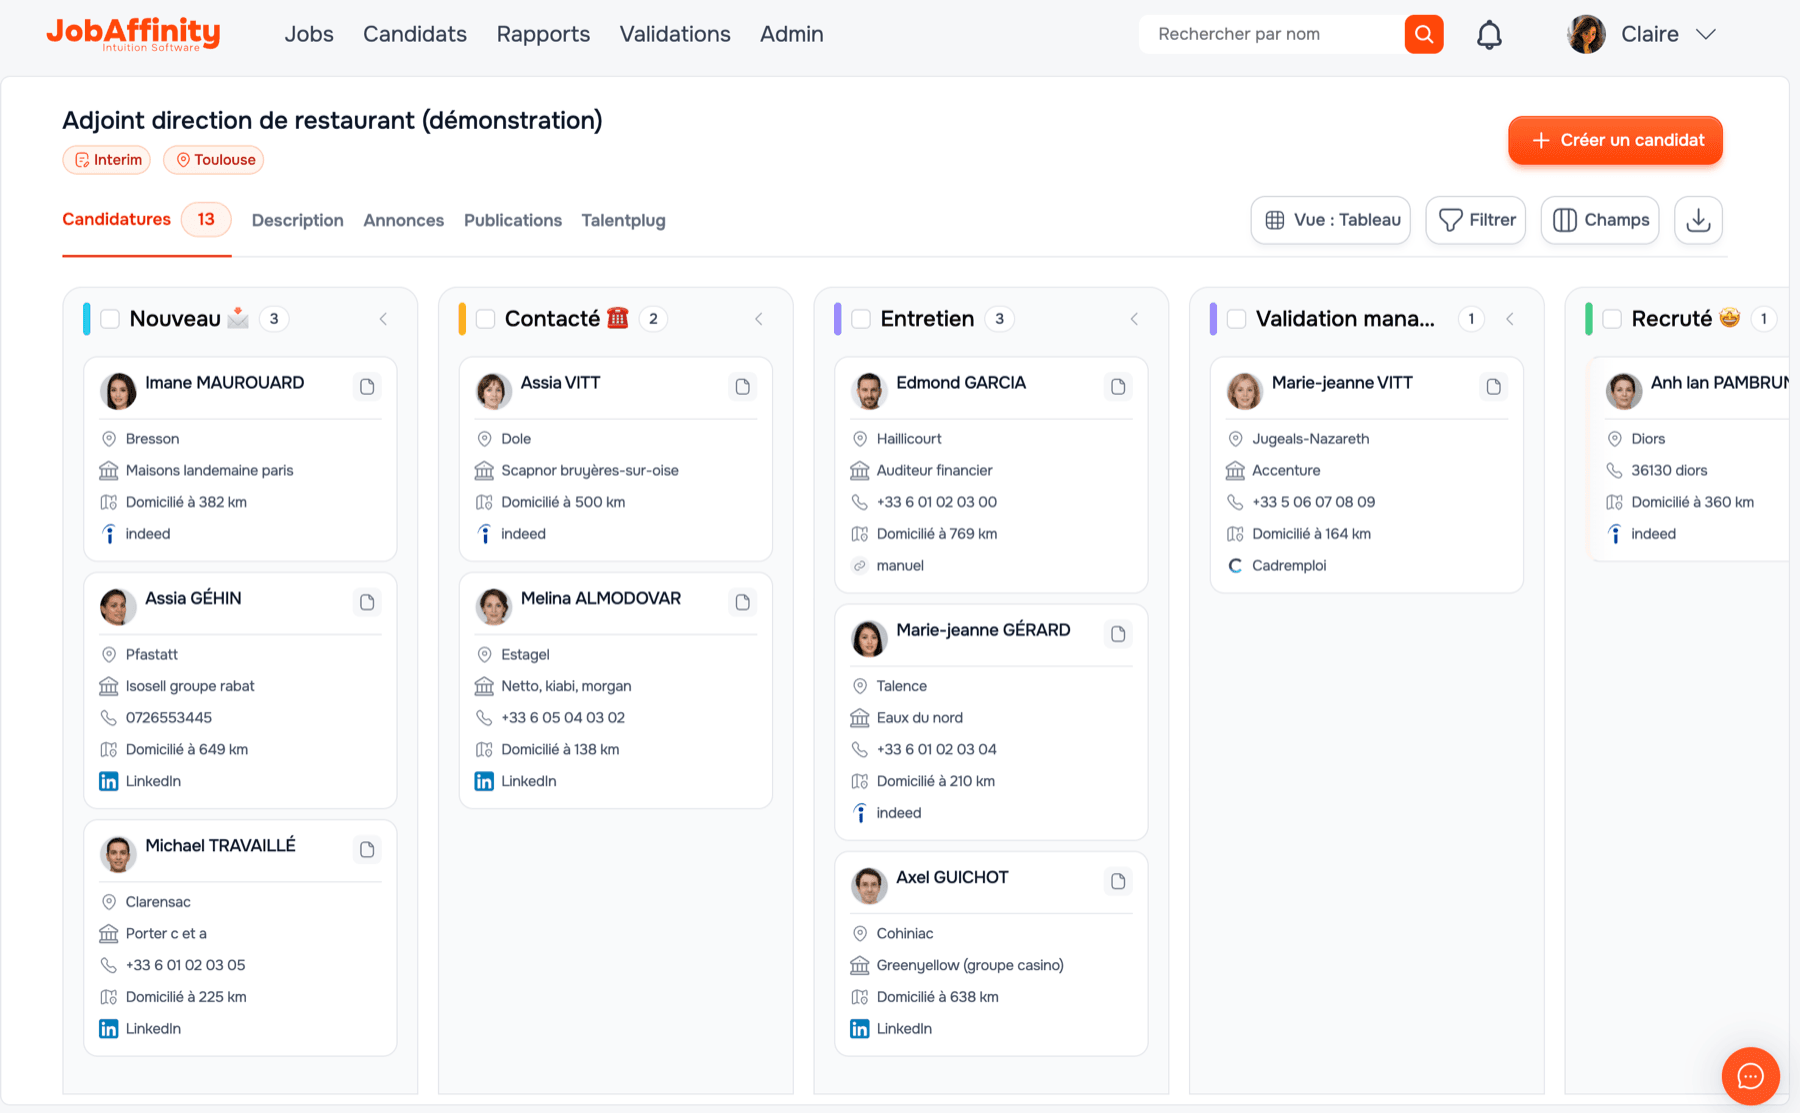Check the Contacté column checkbox
This screenshot has width=1800, height=1113.
(x=486, y=319)
